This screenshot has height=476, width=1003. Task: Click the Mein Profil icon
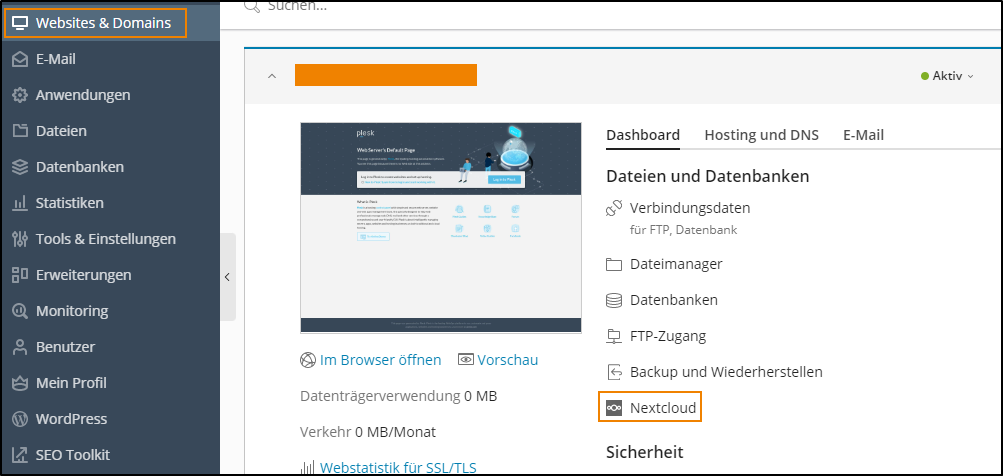(20, 383)
